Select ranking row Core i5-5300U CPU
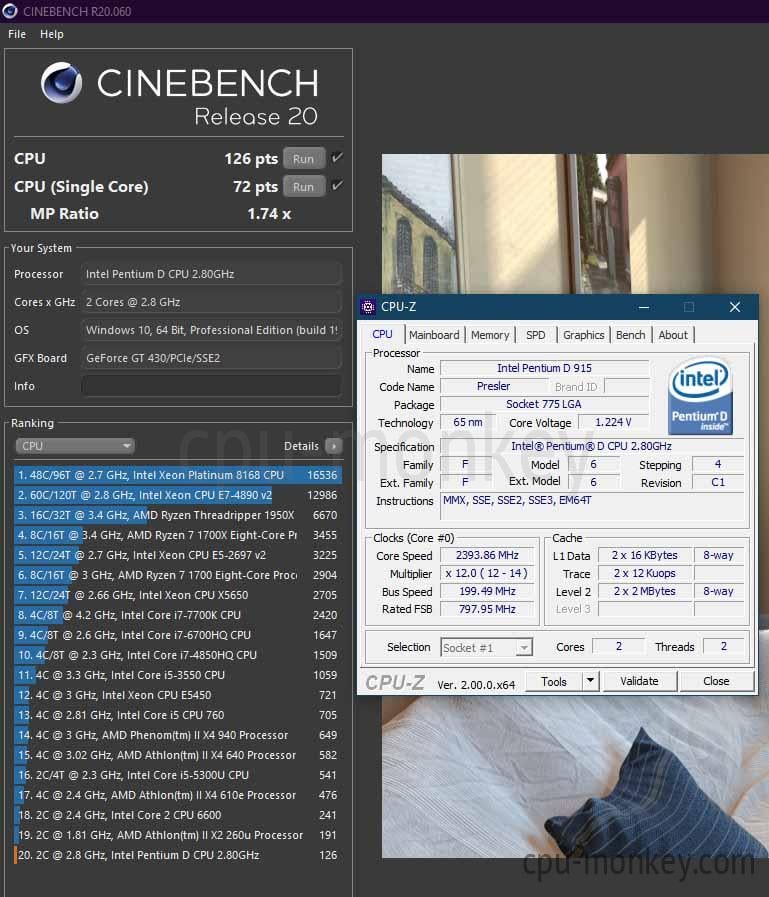This screenshot has width=769, height=897. click(x=178, y=775)
